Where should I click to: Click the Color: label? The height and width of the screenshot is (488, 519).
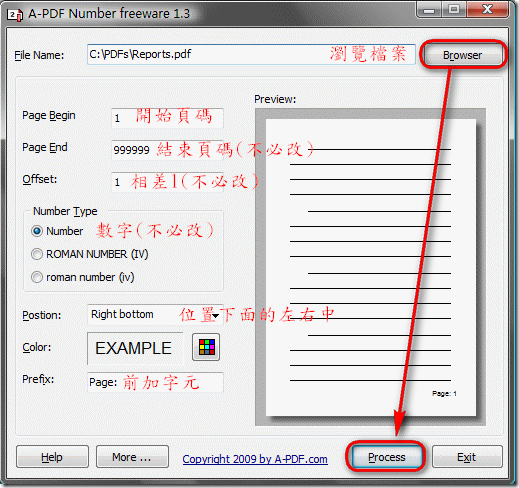click(x=37, y=347)
